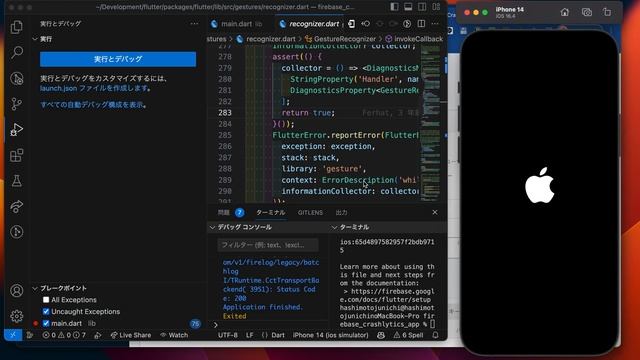640x360 pixels.
Task: Toggle secondary sidebar layout icon in title bar
Action: pos(422,7)
